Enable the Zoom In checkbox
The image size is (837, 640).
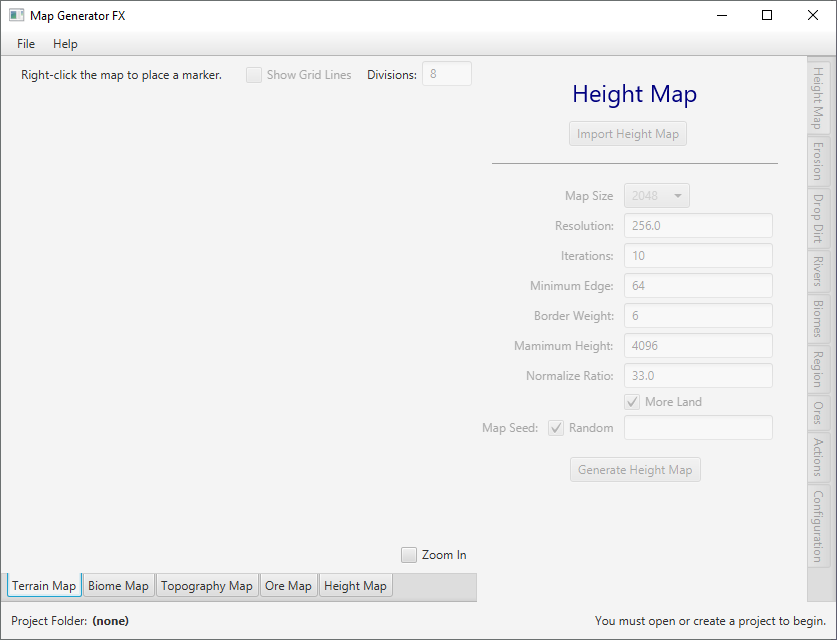[x=409, y=555]
